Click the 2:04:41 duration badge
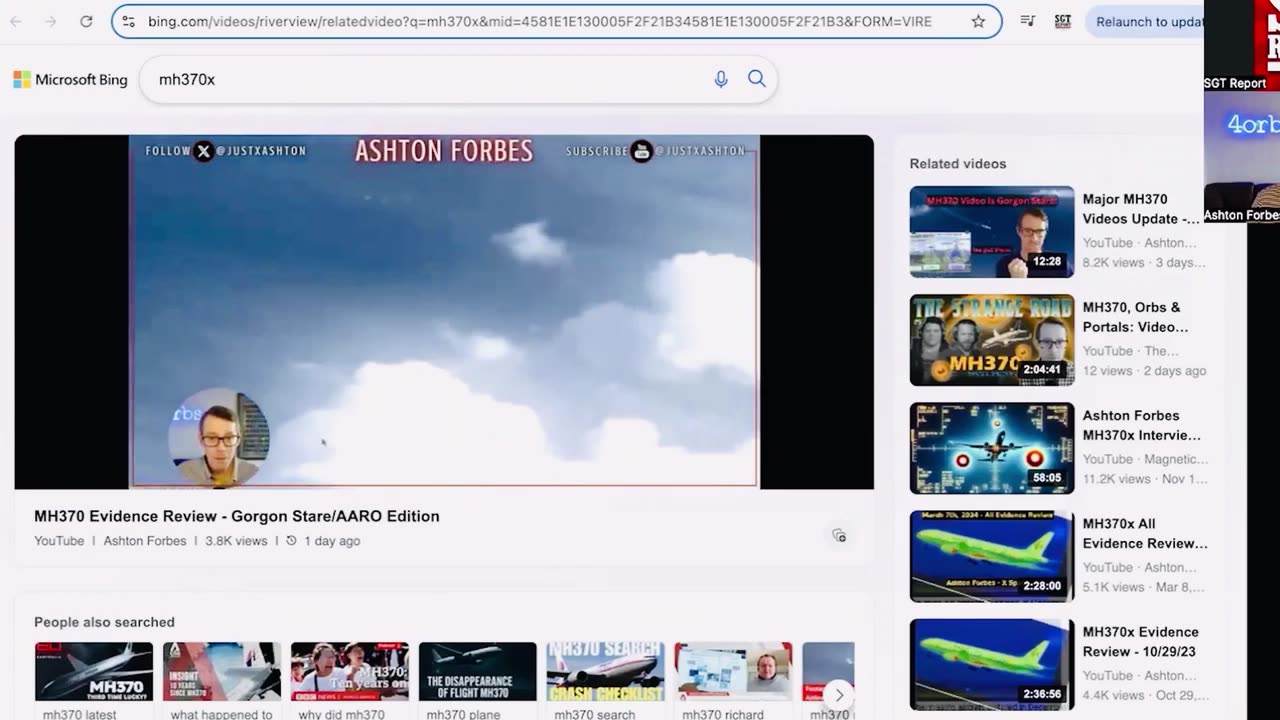Viewport: 1280px width, 720px height. point(1041,370)
